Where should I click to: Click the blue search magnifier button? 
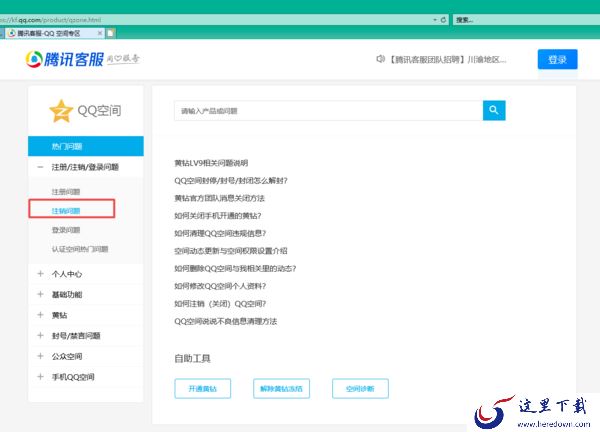(x=494, y=110)
